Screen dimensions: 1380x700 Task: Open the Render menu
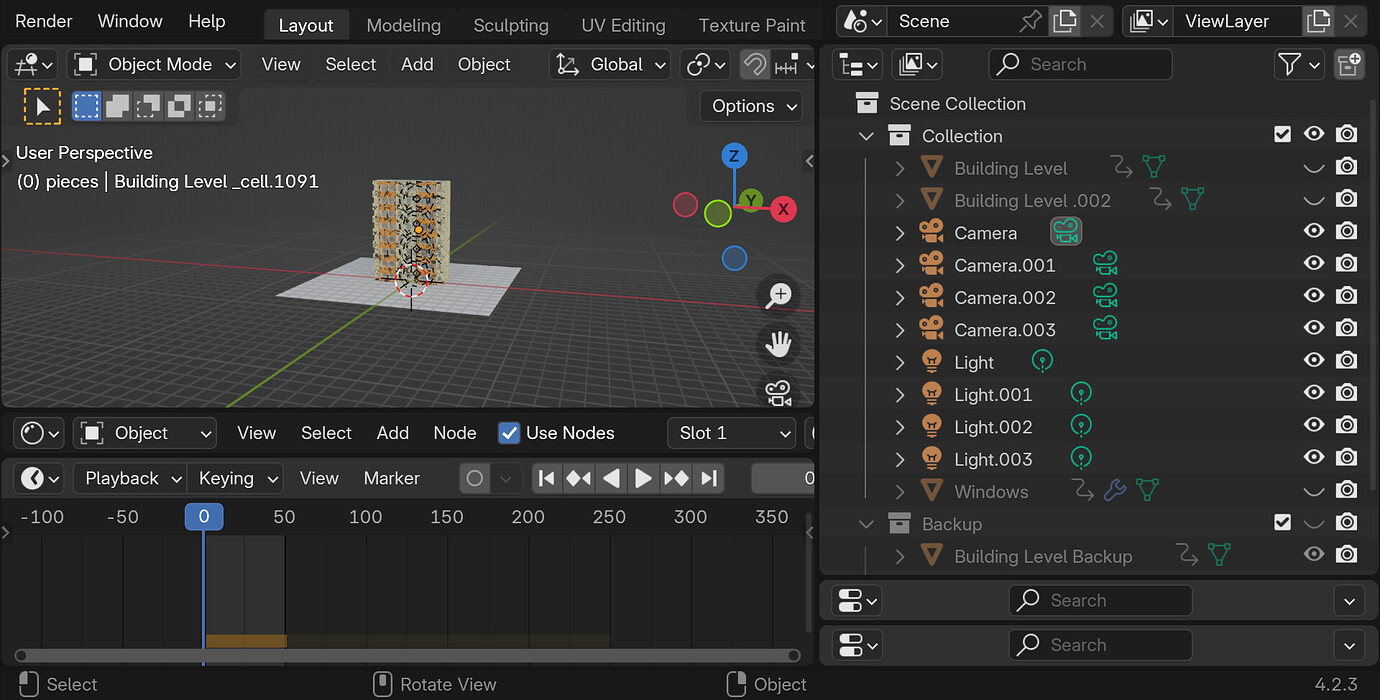point(44,21)
